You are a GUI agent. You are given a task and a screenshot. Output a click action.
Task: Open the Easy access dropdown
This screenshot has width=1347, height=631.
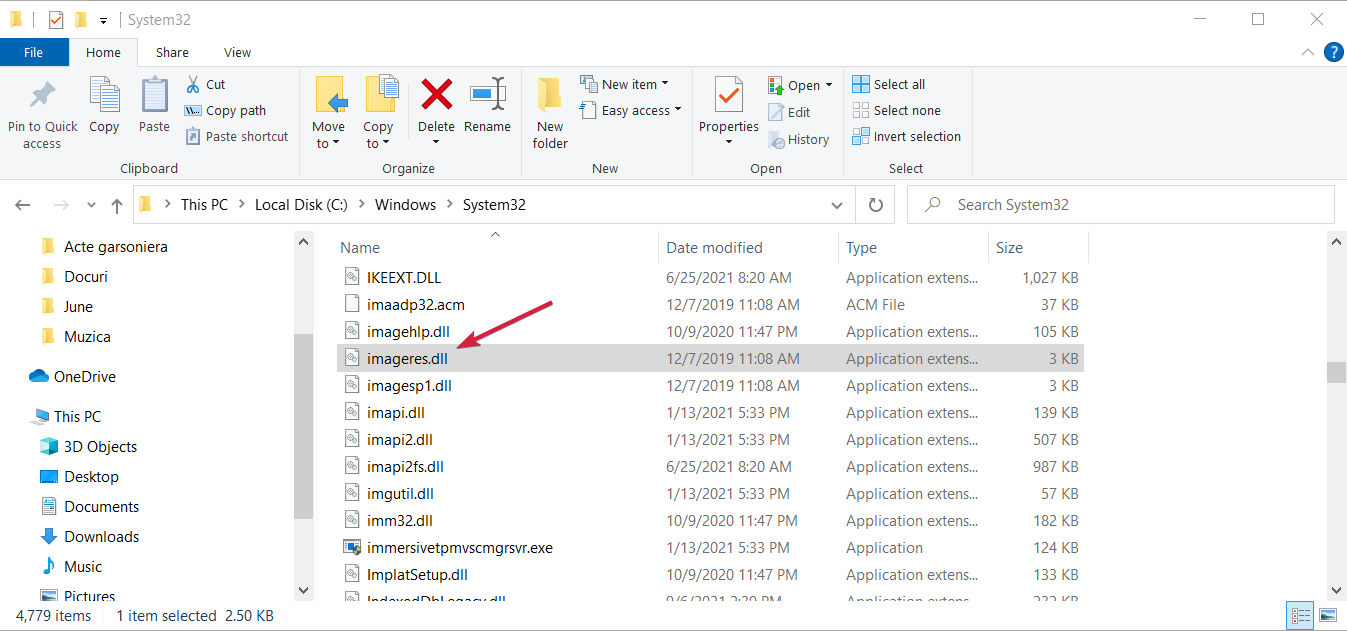(x=631, y=110)
